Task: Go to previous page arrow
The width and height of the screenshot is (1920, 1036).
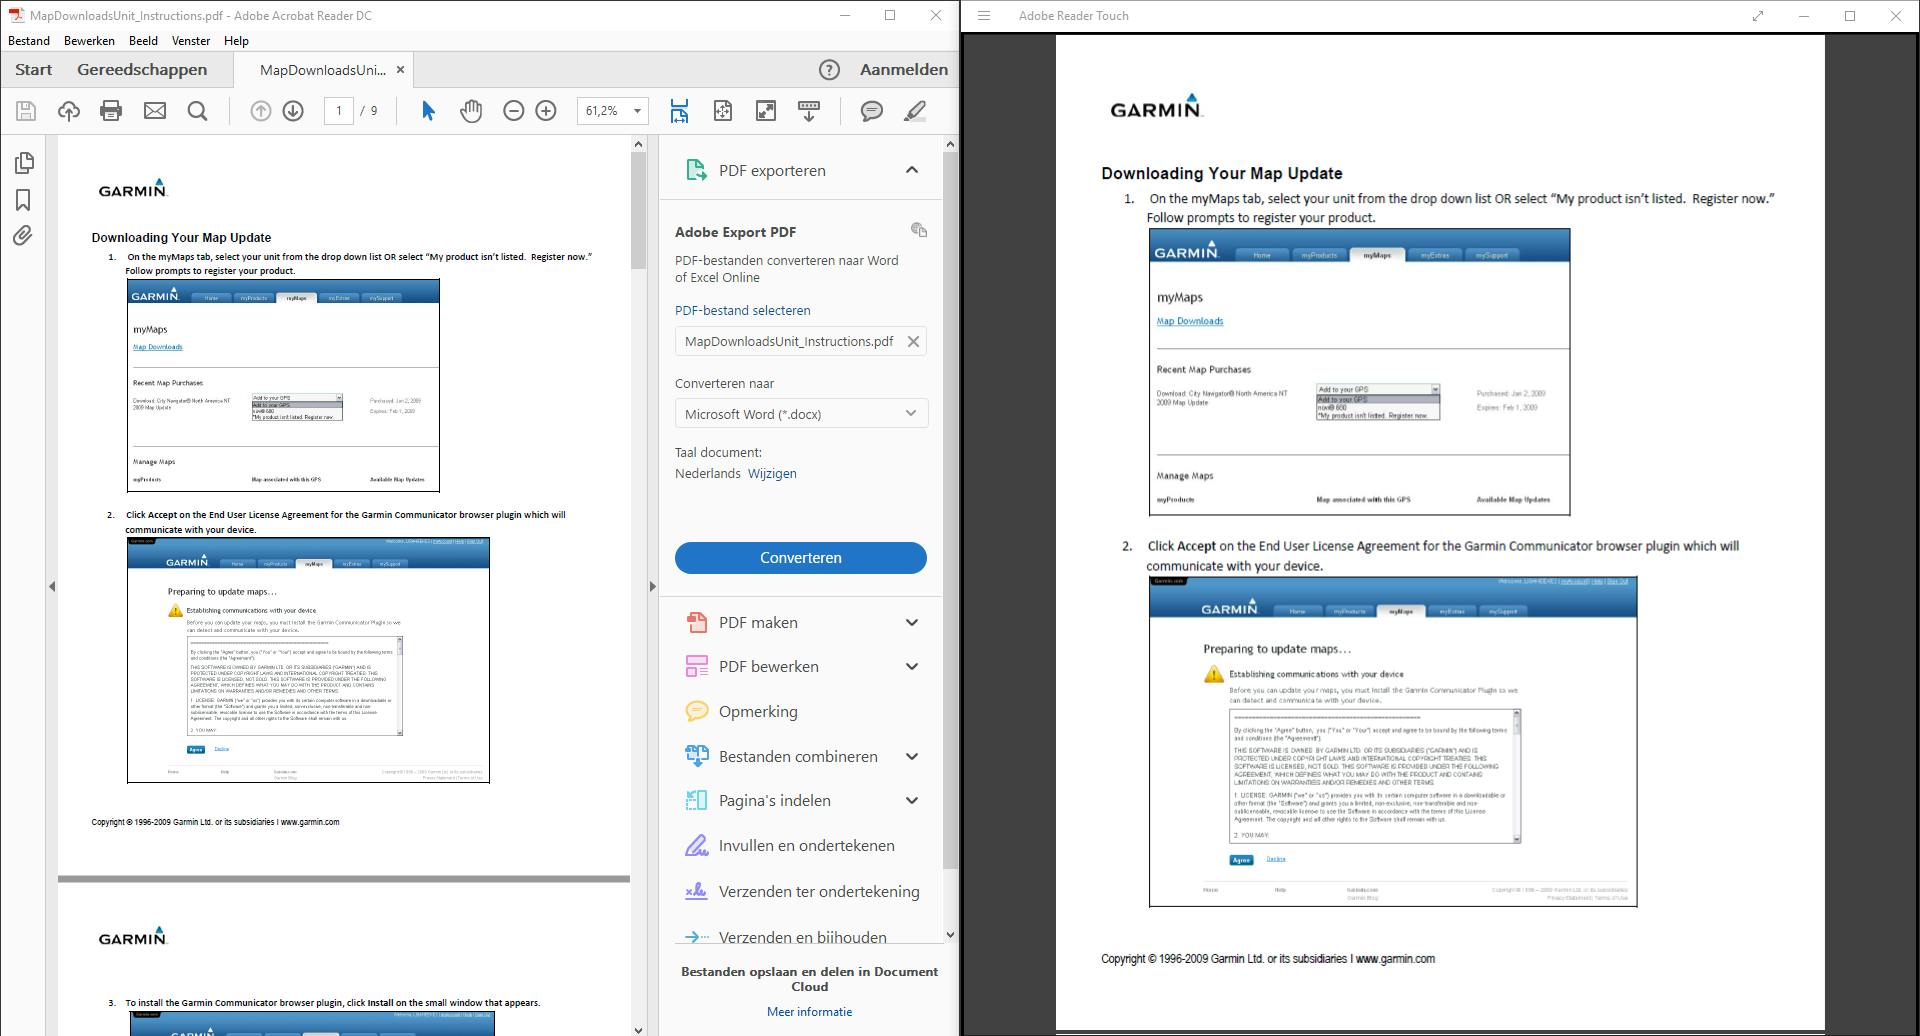Action: point(260,111)
